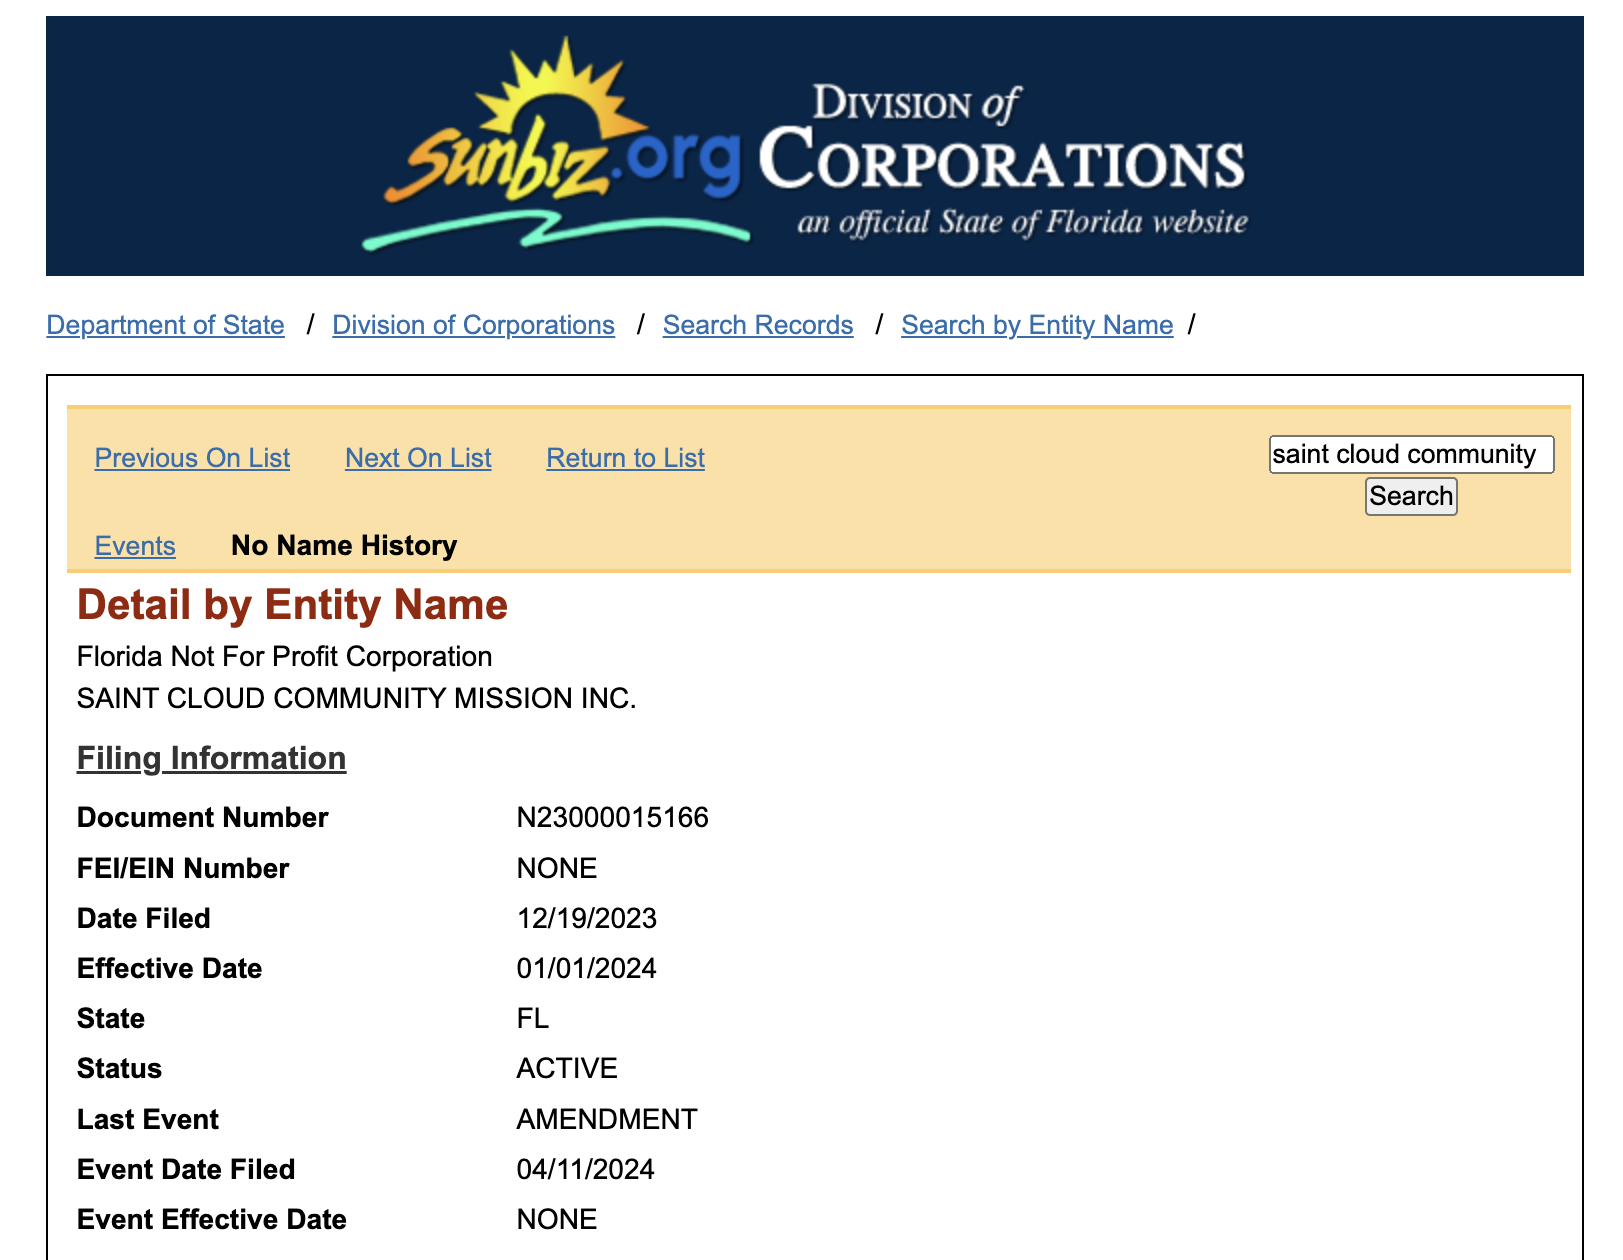Click Return to List link
Image resolution: width=1623 pixels, height=1260 pixels.
625,458
